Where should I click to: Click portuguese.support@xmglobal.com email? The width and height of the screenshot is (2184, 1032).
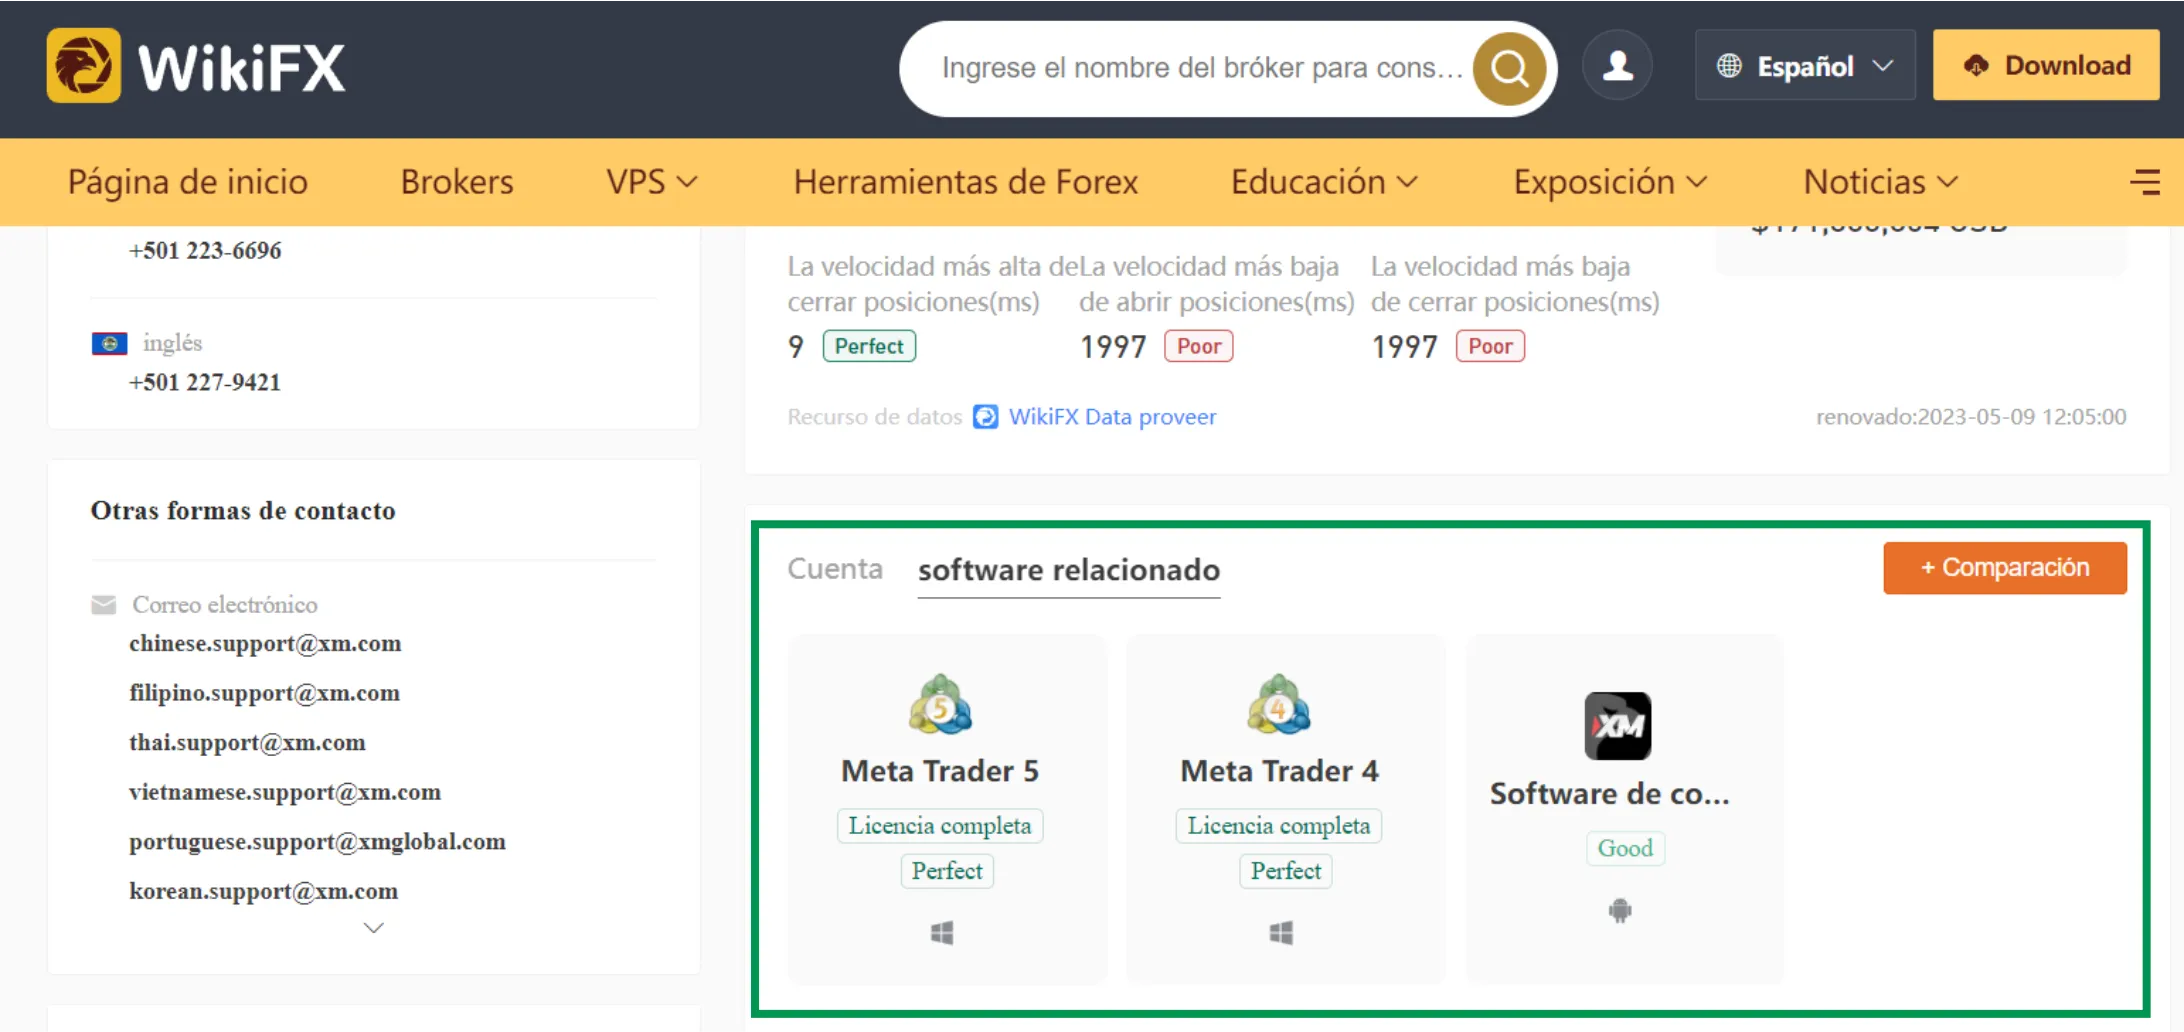point(317,842)
